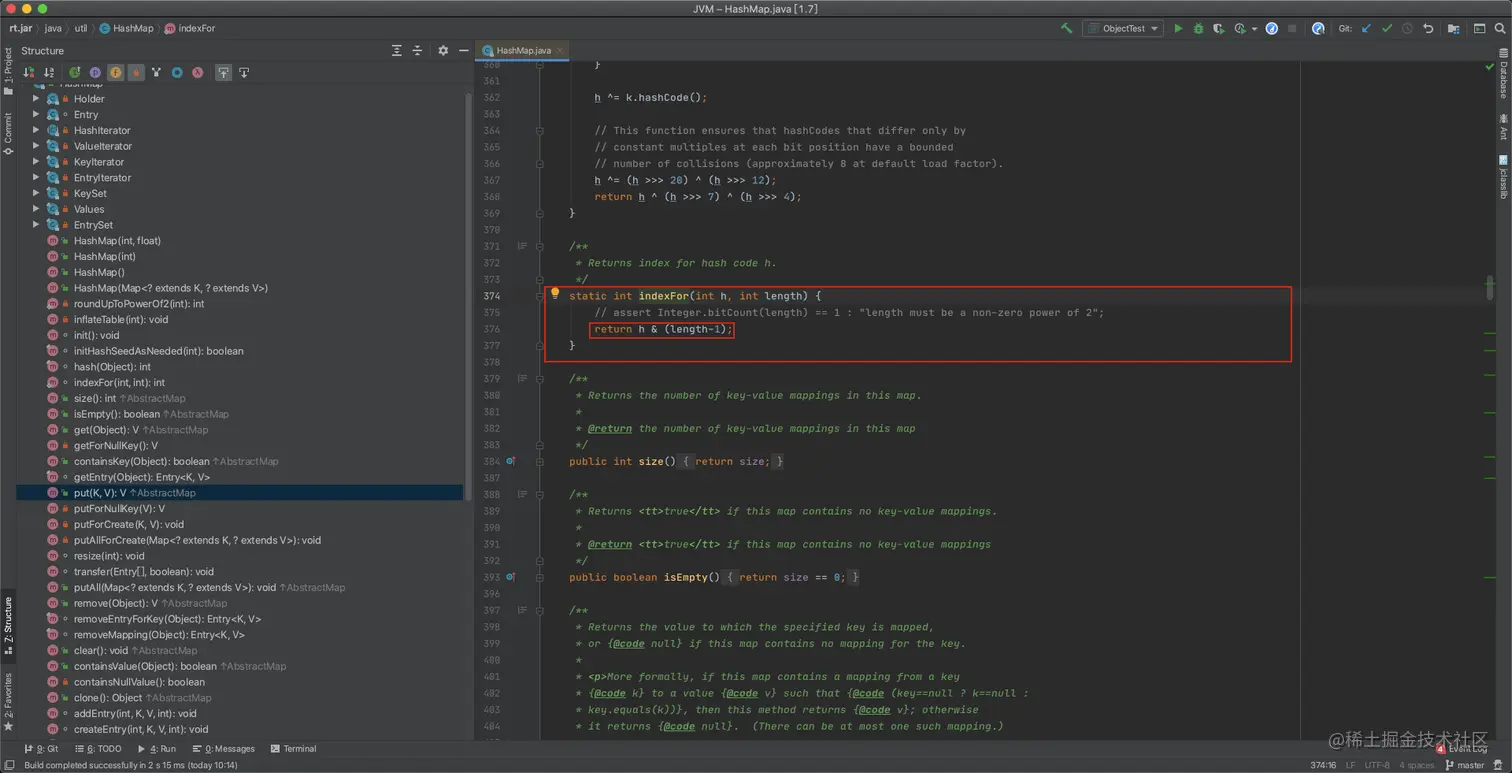Expand the Entry class node
The image size is (1512, 773).
pos(36,114)
